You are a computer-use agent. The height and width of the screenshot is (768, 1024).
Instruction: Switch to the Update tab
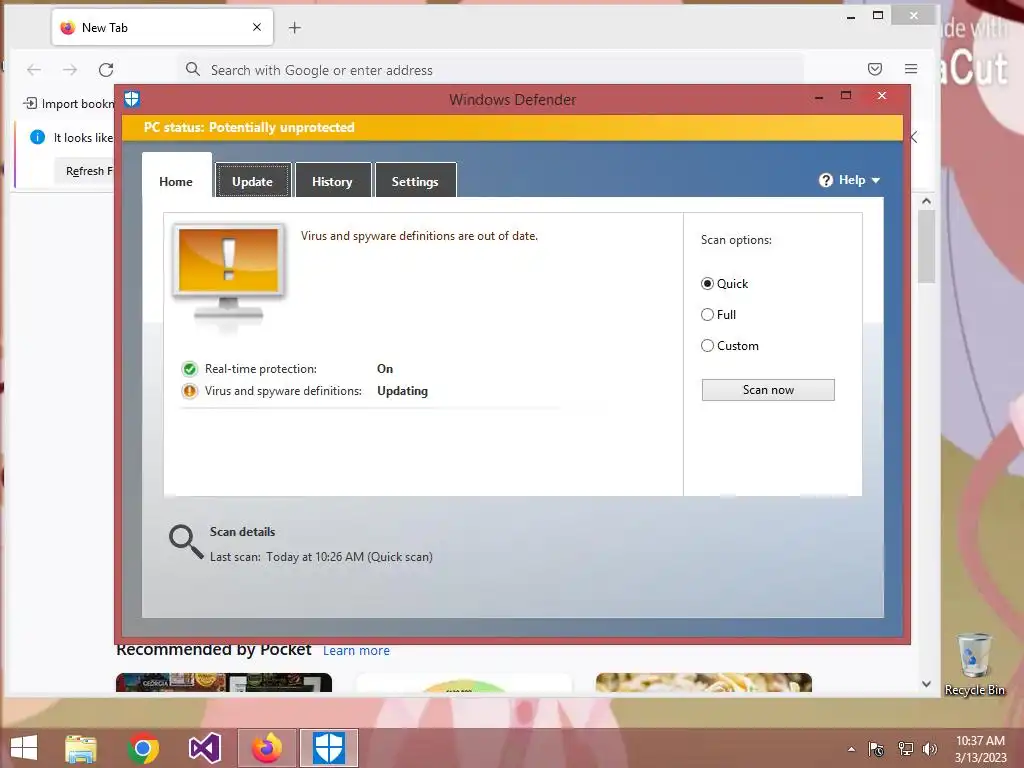pos(253,181)
